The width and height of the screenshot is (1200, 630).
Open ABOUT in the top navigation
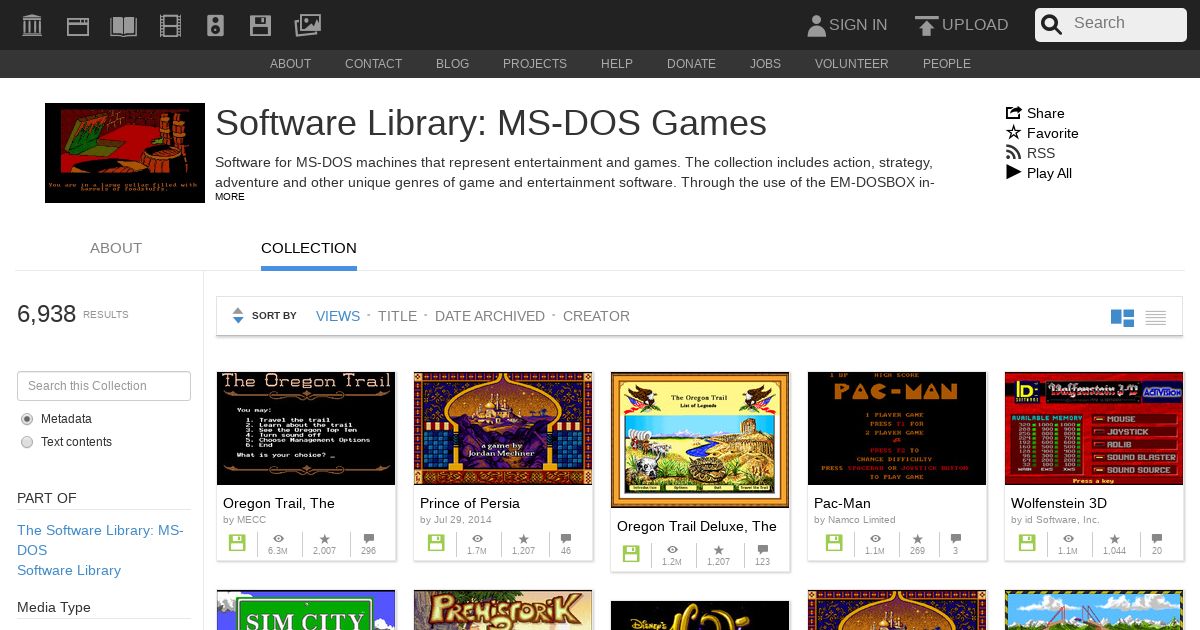click(x=290, y=64)
